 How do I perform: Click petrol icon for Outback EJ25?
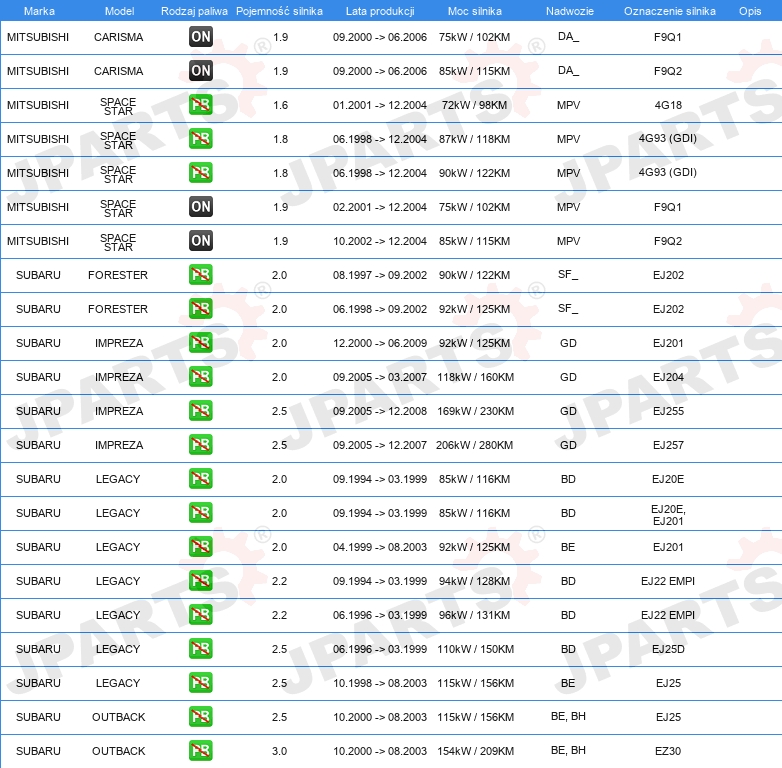(x=200, y=716)
